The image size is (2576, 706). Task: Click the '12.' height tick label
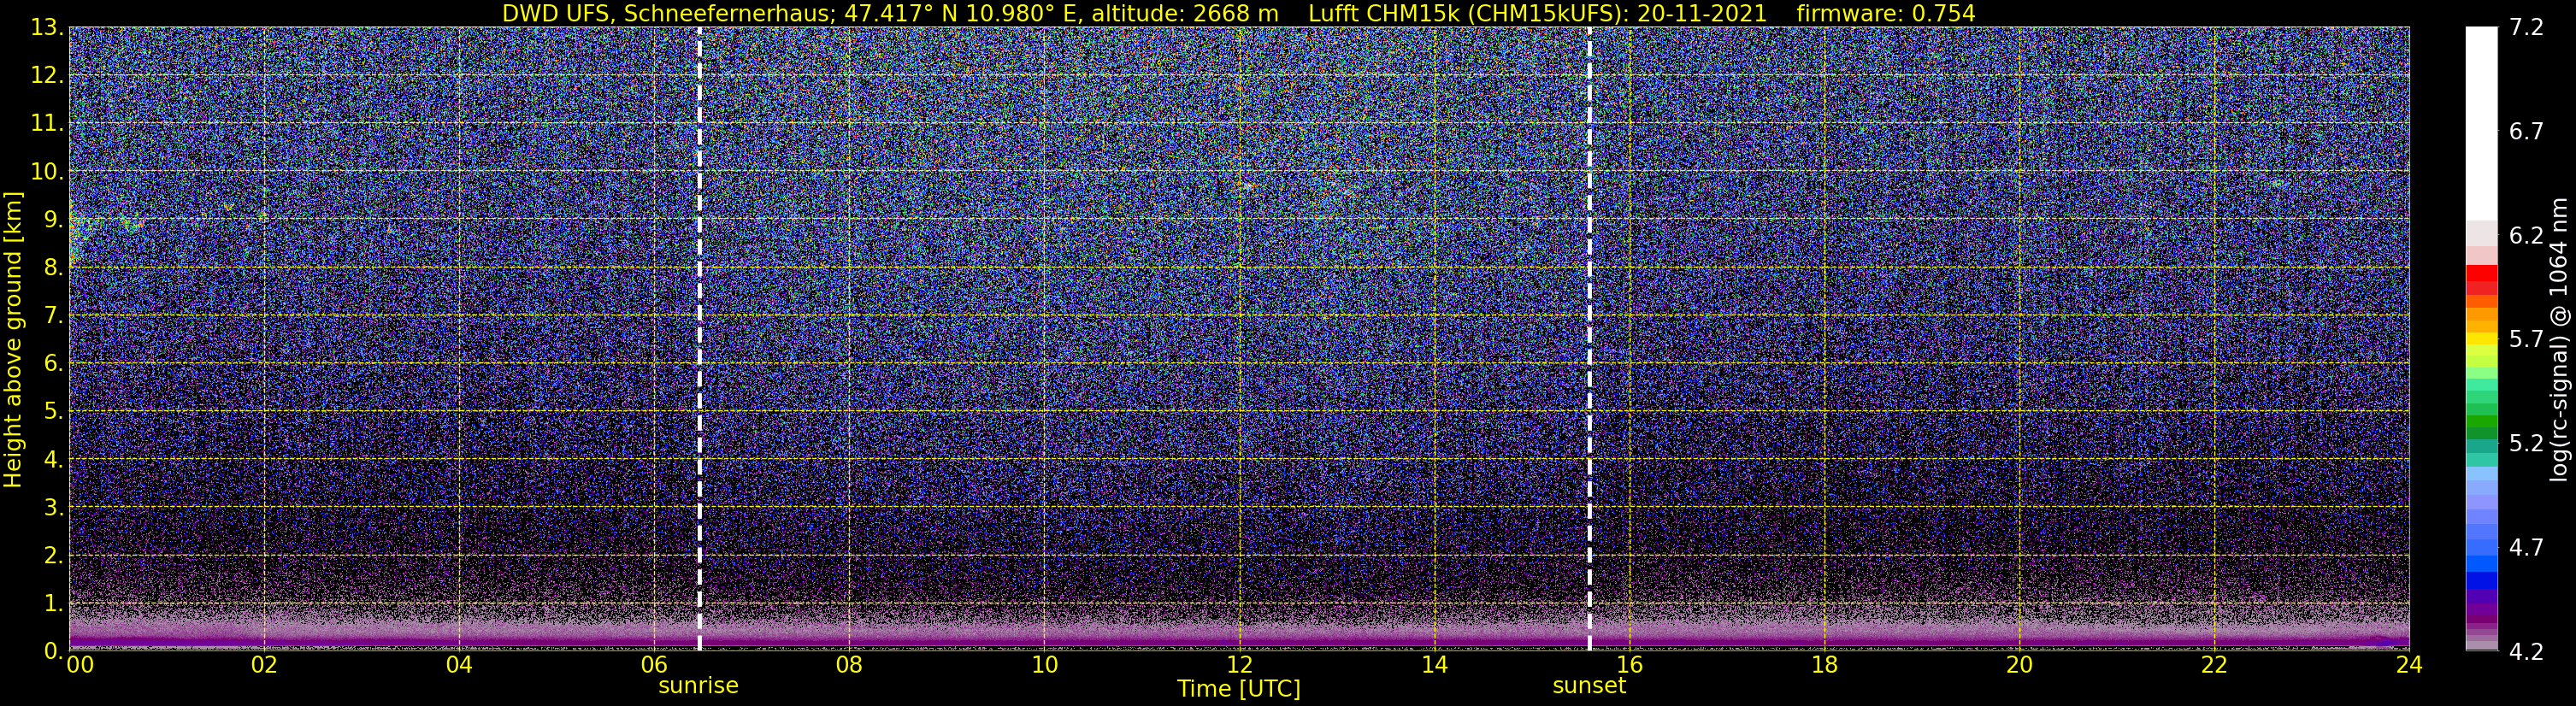[x=47, y=76]
